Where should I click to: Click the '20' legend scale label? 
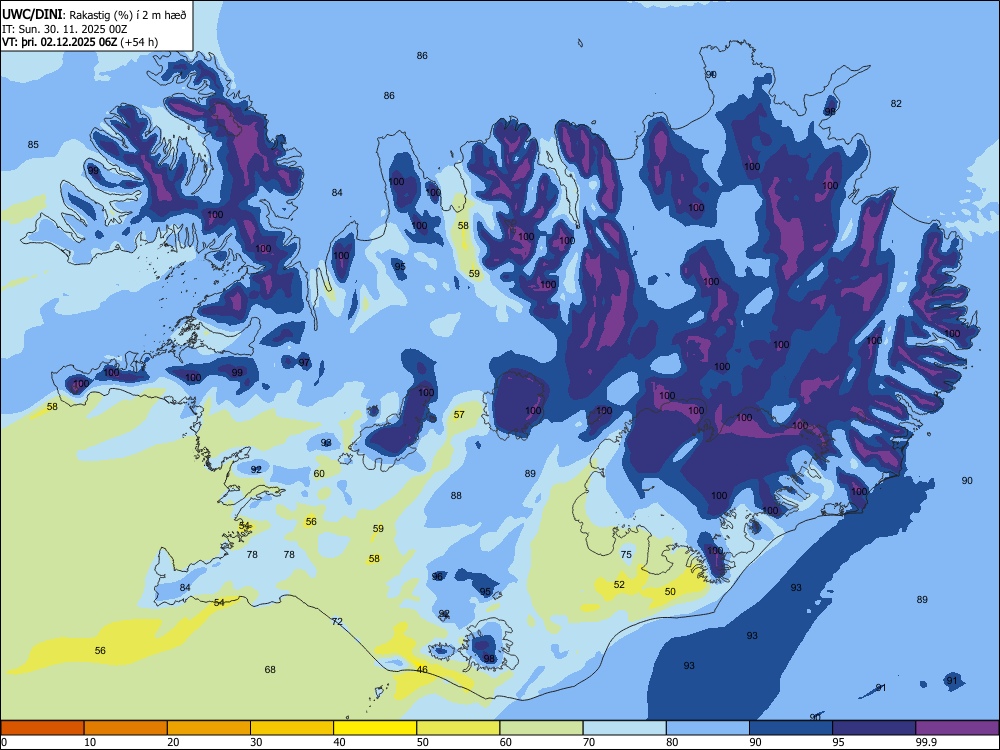click(x=173, y=742)
